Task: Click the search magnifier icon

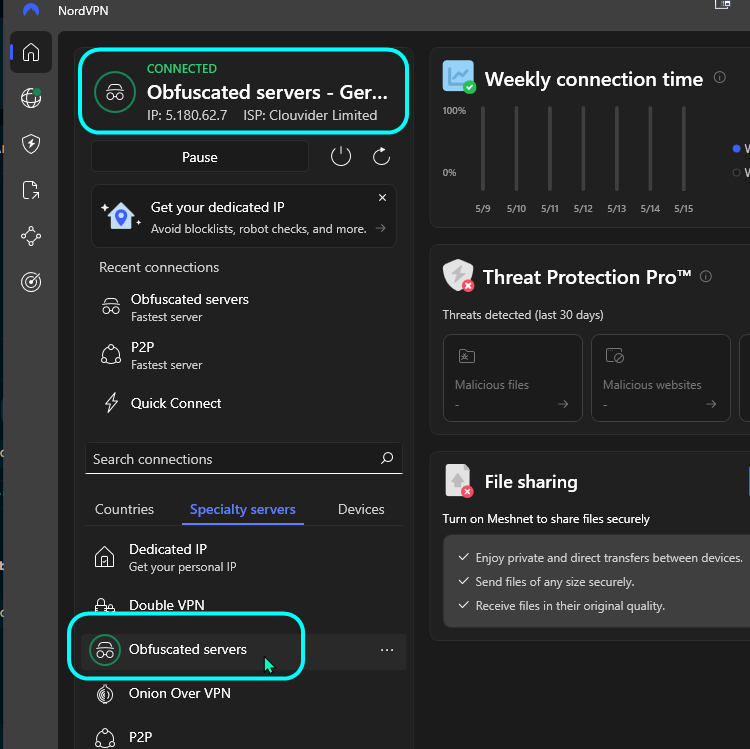Action: click(x=386, y=458)
